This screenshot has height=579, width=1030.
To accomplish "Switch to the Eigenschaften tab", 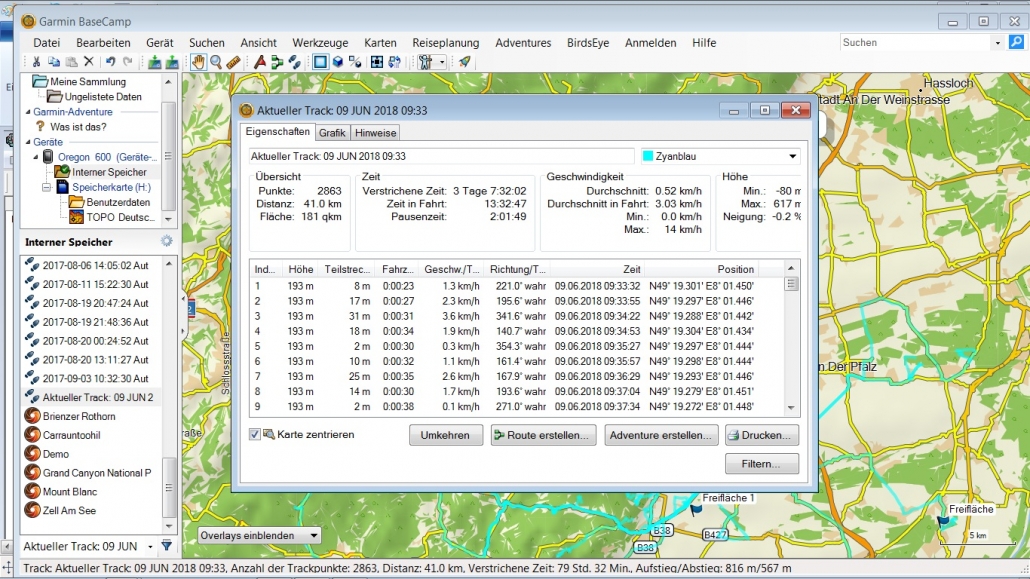I will [277, 131].
